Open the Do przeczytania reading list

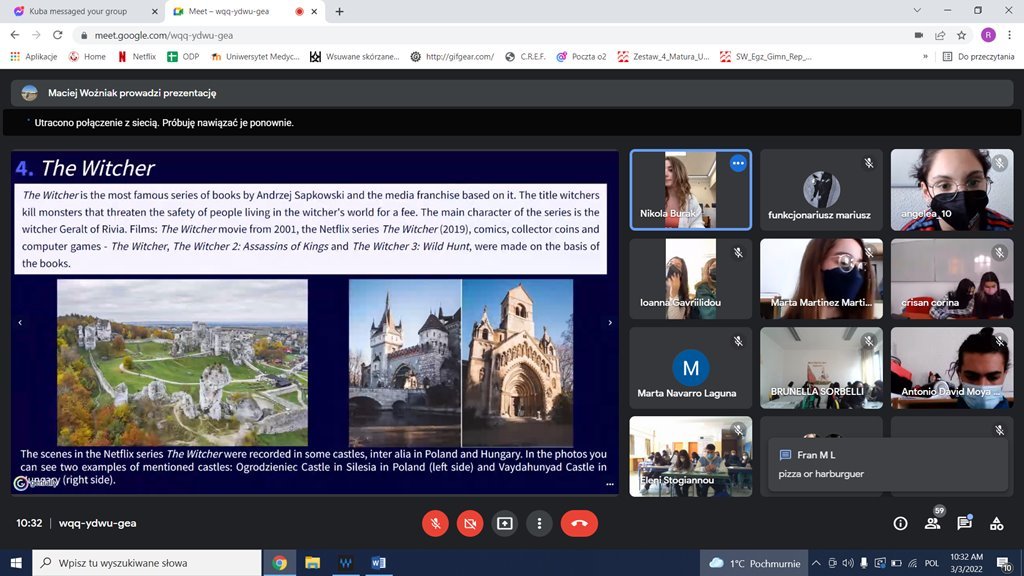pos(978,57)
